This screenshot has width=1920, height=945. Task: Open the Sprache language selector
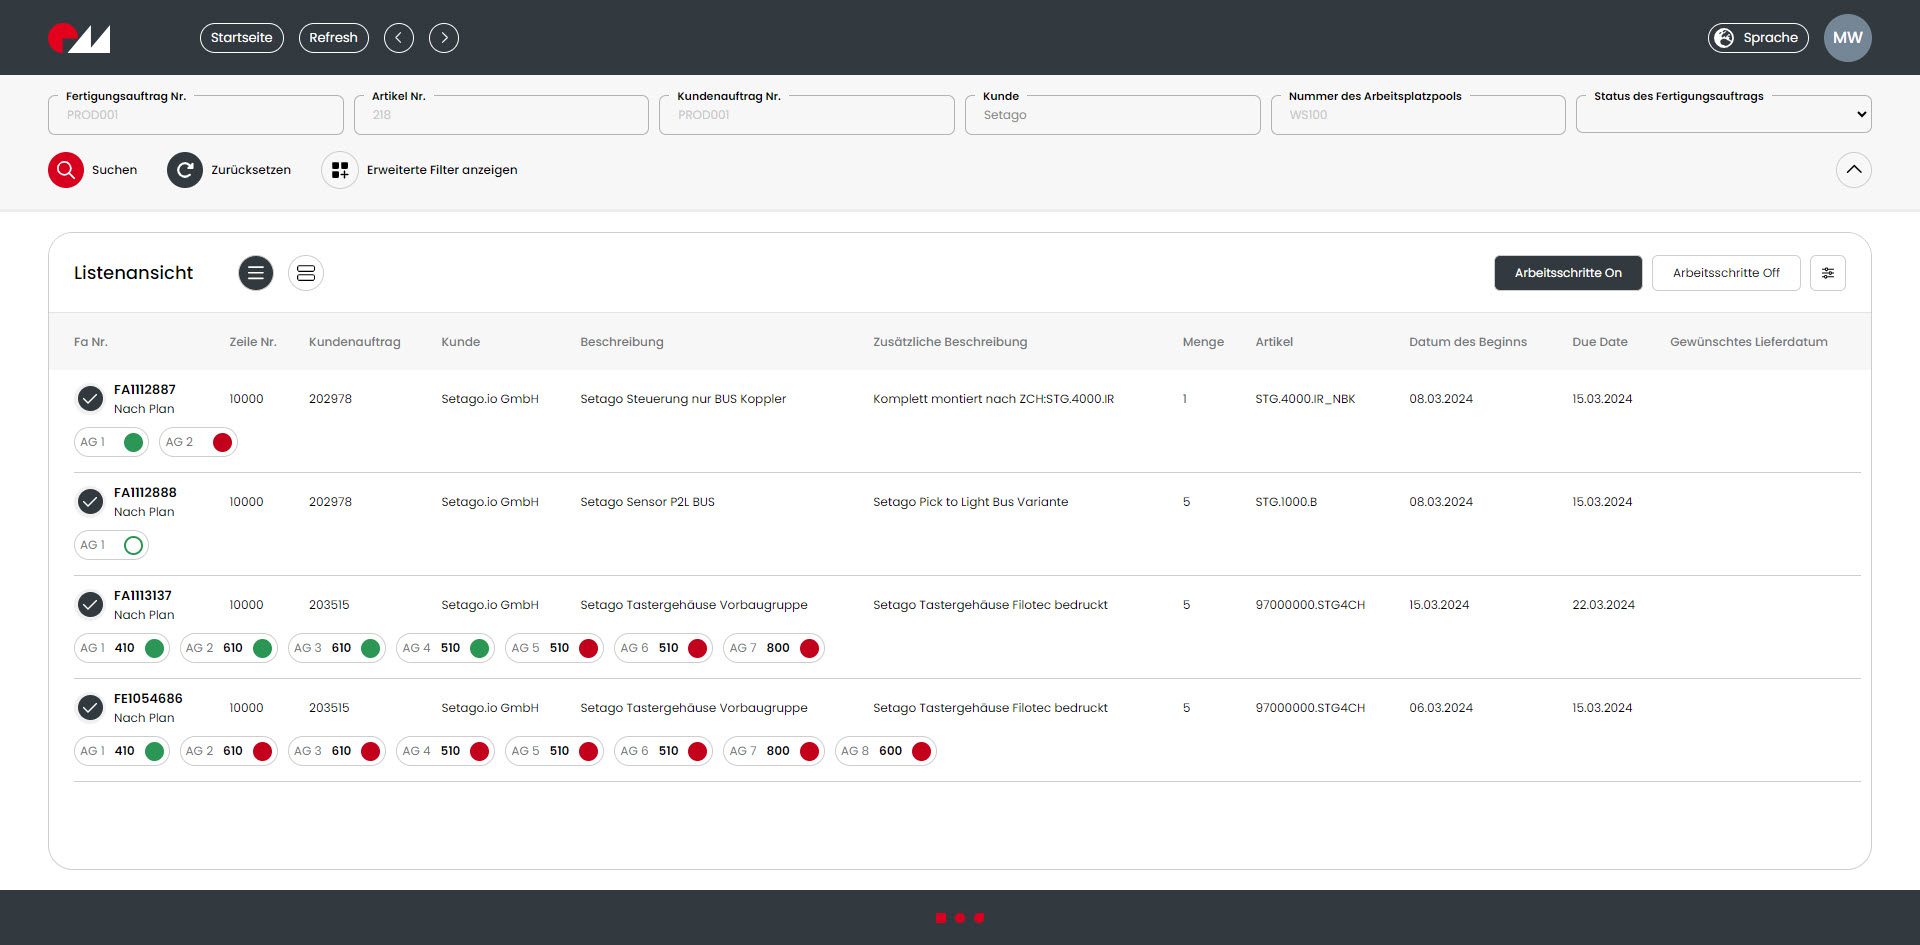click(x=1758, y=38)
